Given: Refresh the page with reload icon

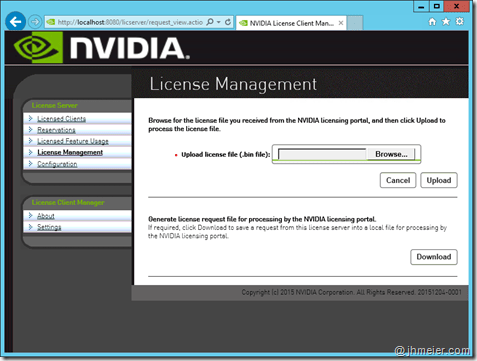Looking at the screenshot, I should 228,22.
